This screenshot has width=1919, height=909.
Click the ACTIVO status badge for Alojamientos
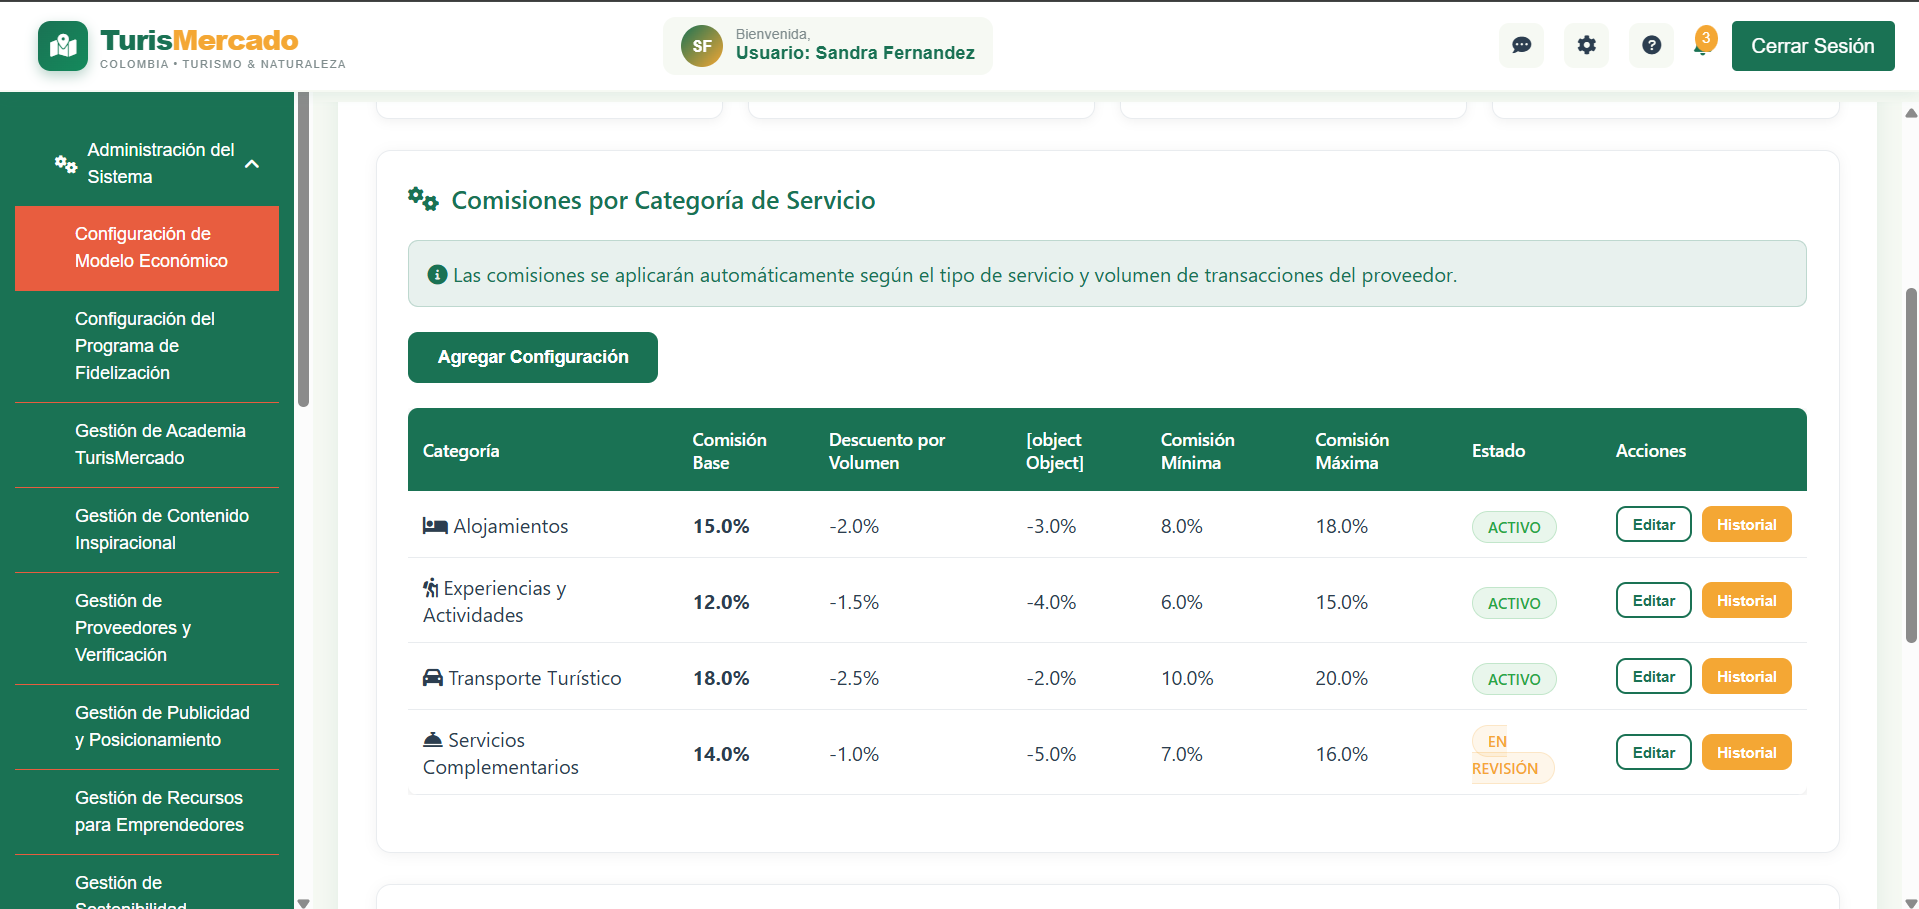click(1513, 527)
